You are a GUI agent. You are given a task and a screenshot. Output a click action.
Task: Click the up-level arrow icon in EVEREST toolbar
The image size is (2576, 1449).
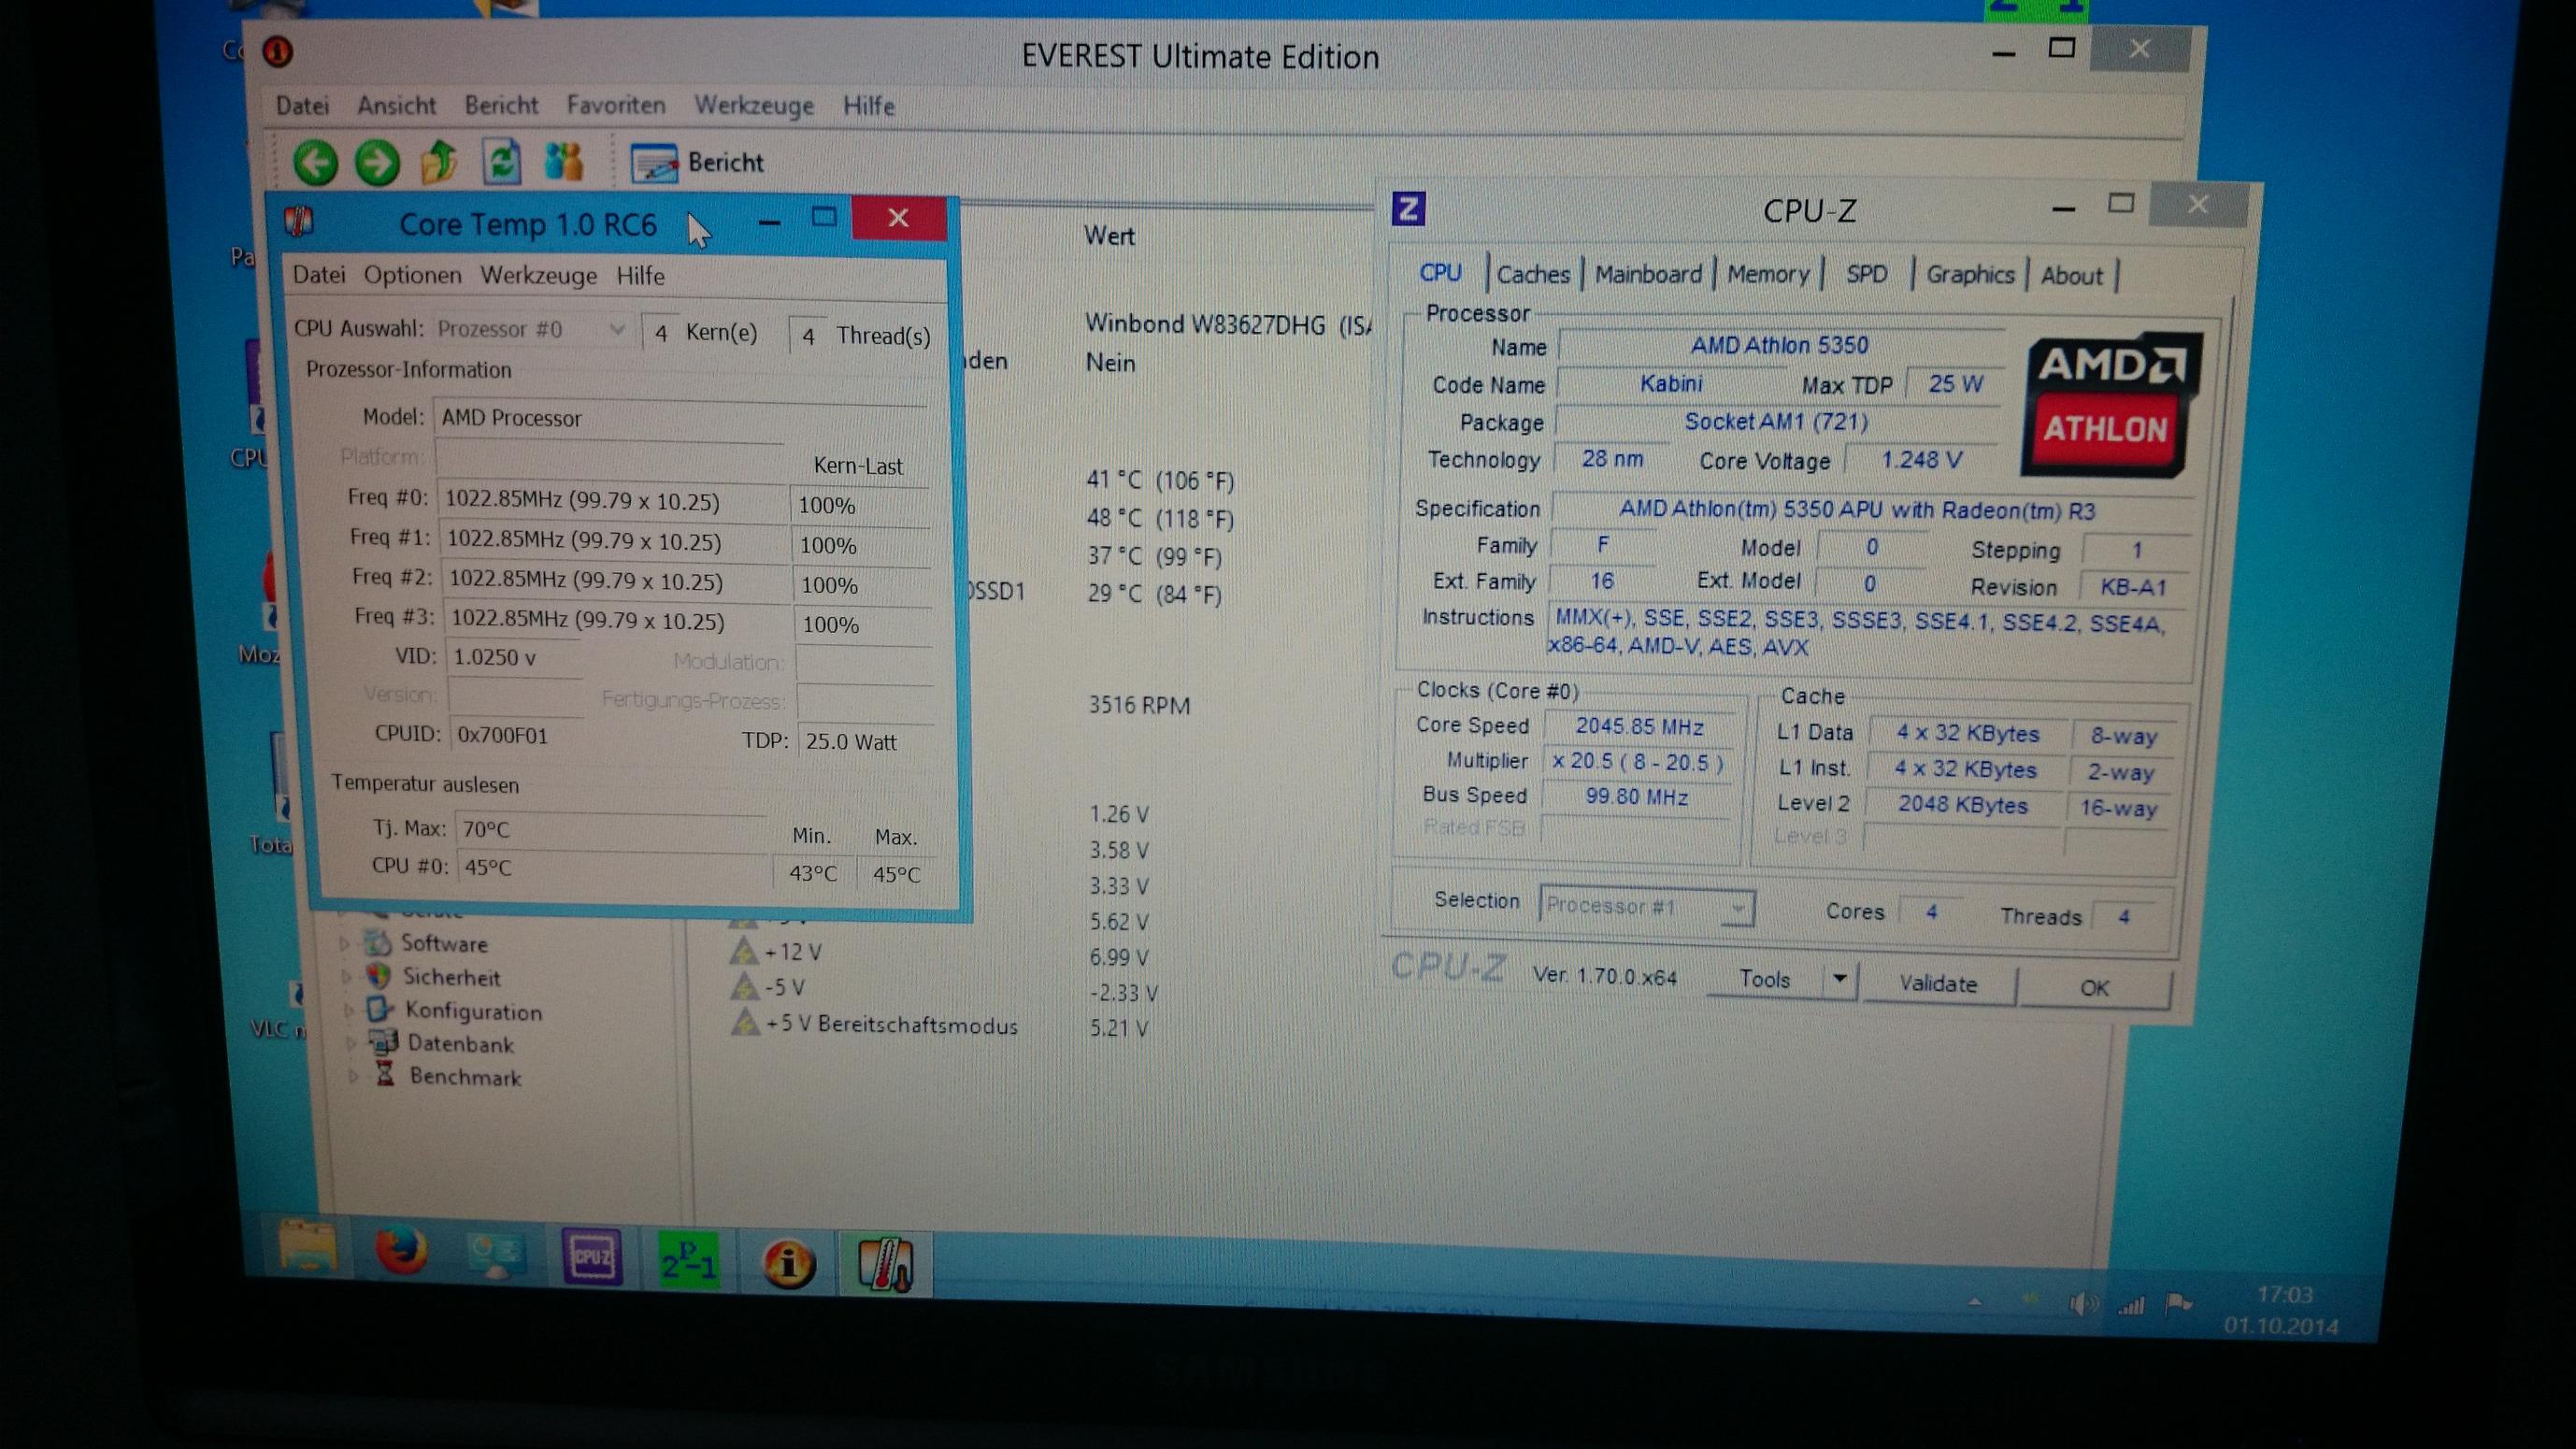click(x=439, y=162)
